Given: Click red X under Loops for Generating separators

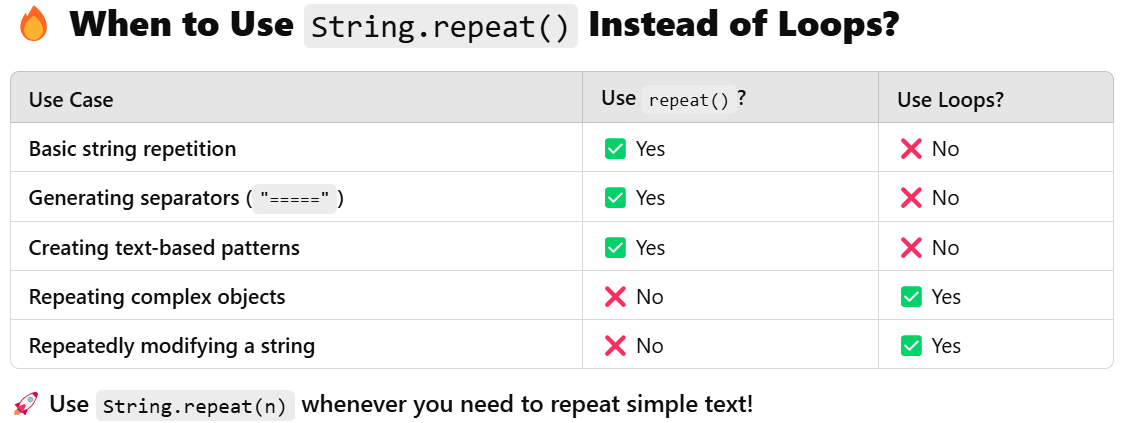Looking at the screenshot, I should point(911,197).
